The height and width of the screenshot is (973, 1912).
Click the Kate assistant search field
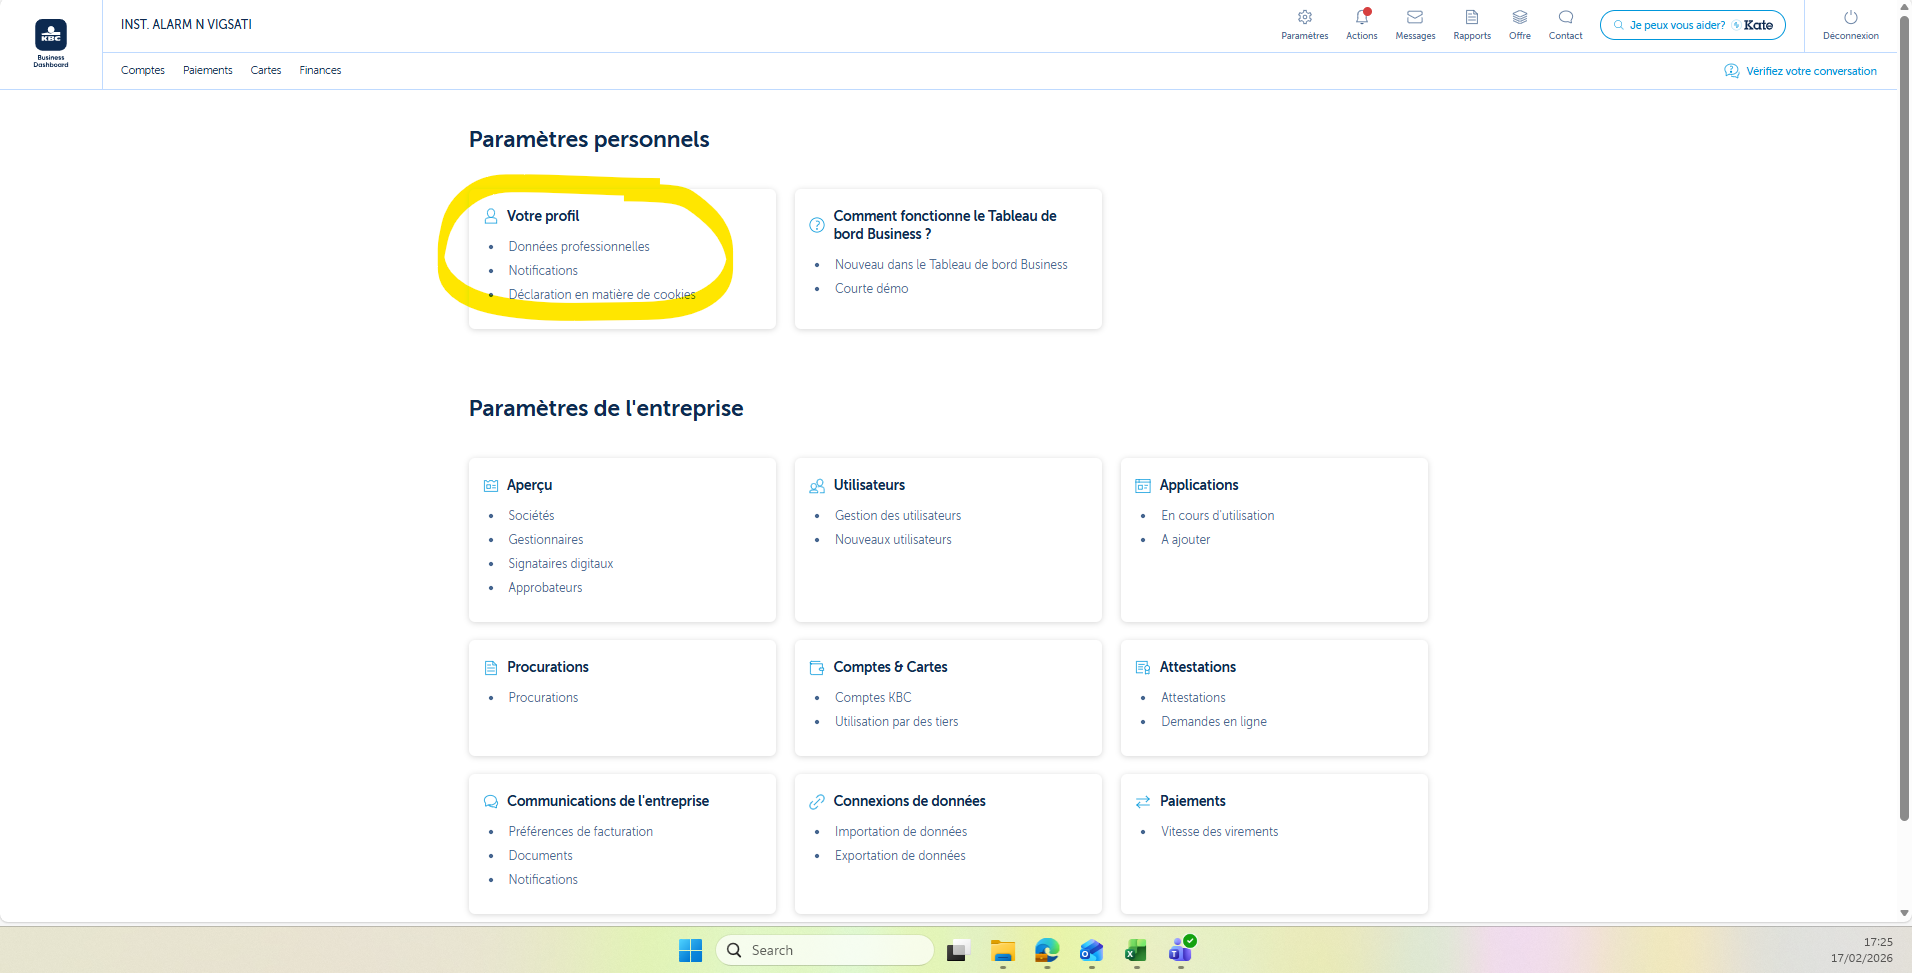[1678, 26]
